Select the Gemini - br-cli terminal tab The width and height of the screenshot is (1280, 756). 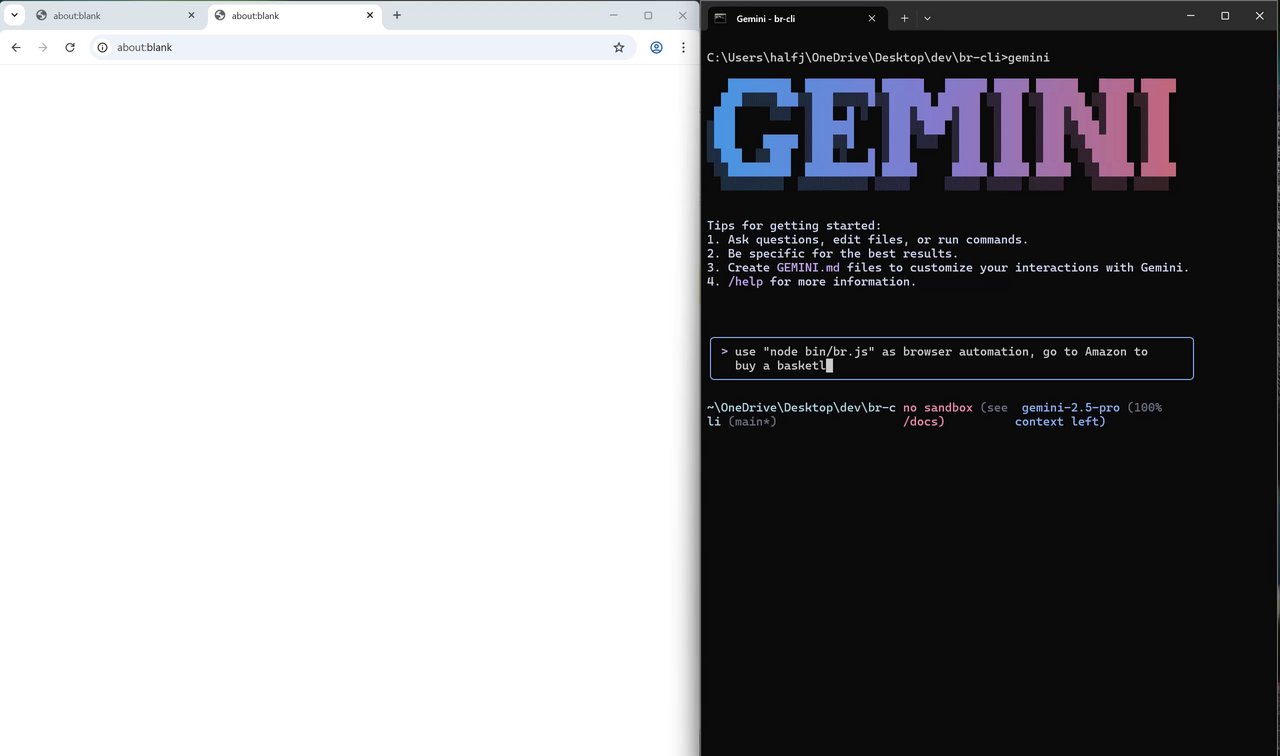coord(795,18)
